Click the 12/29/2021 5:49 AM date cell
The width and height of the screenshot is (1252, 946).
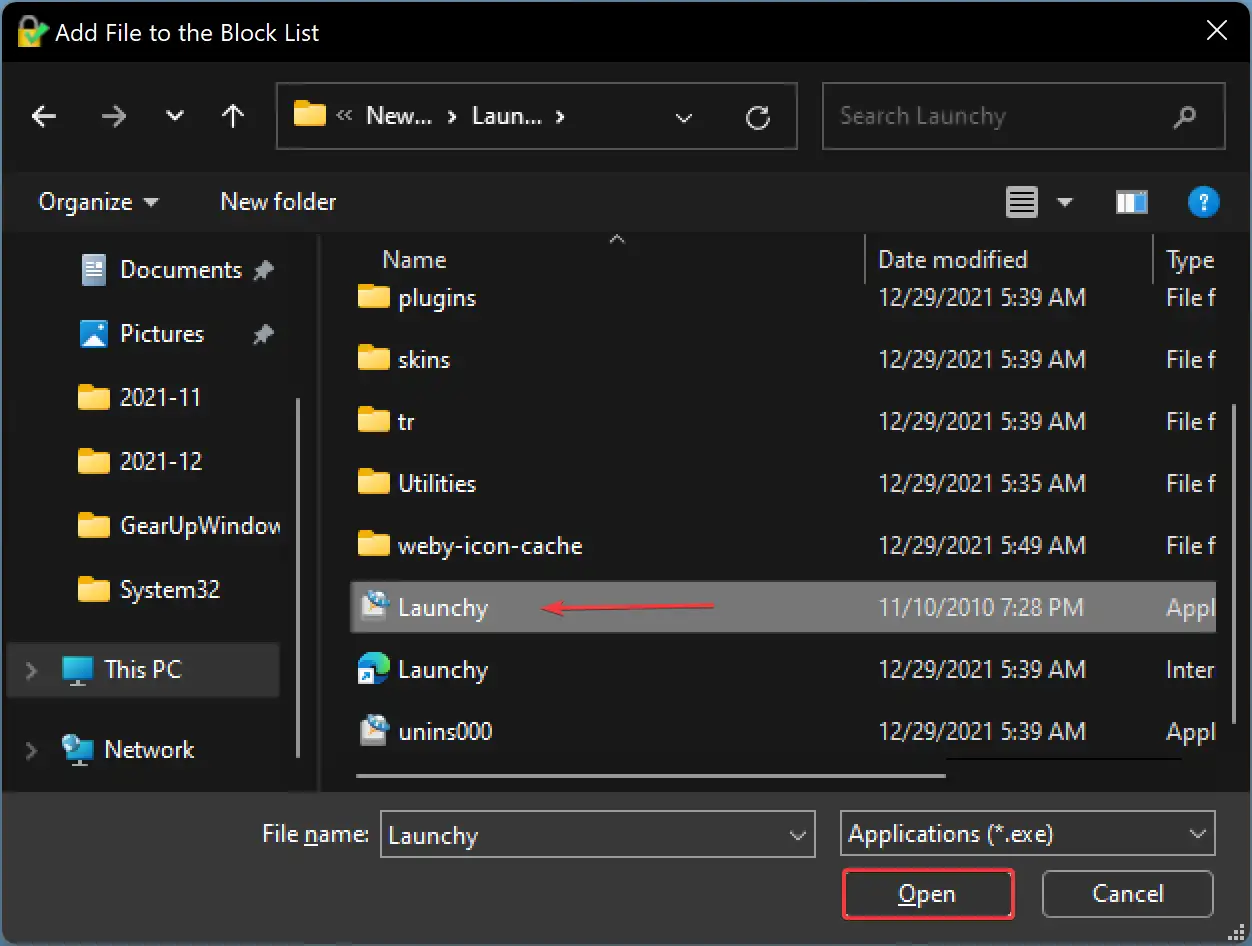coord(982,546)
